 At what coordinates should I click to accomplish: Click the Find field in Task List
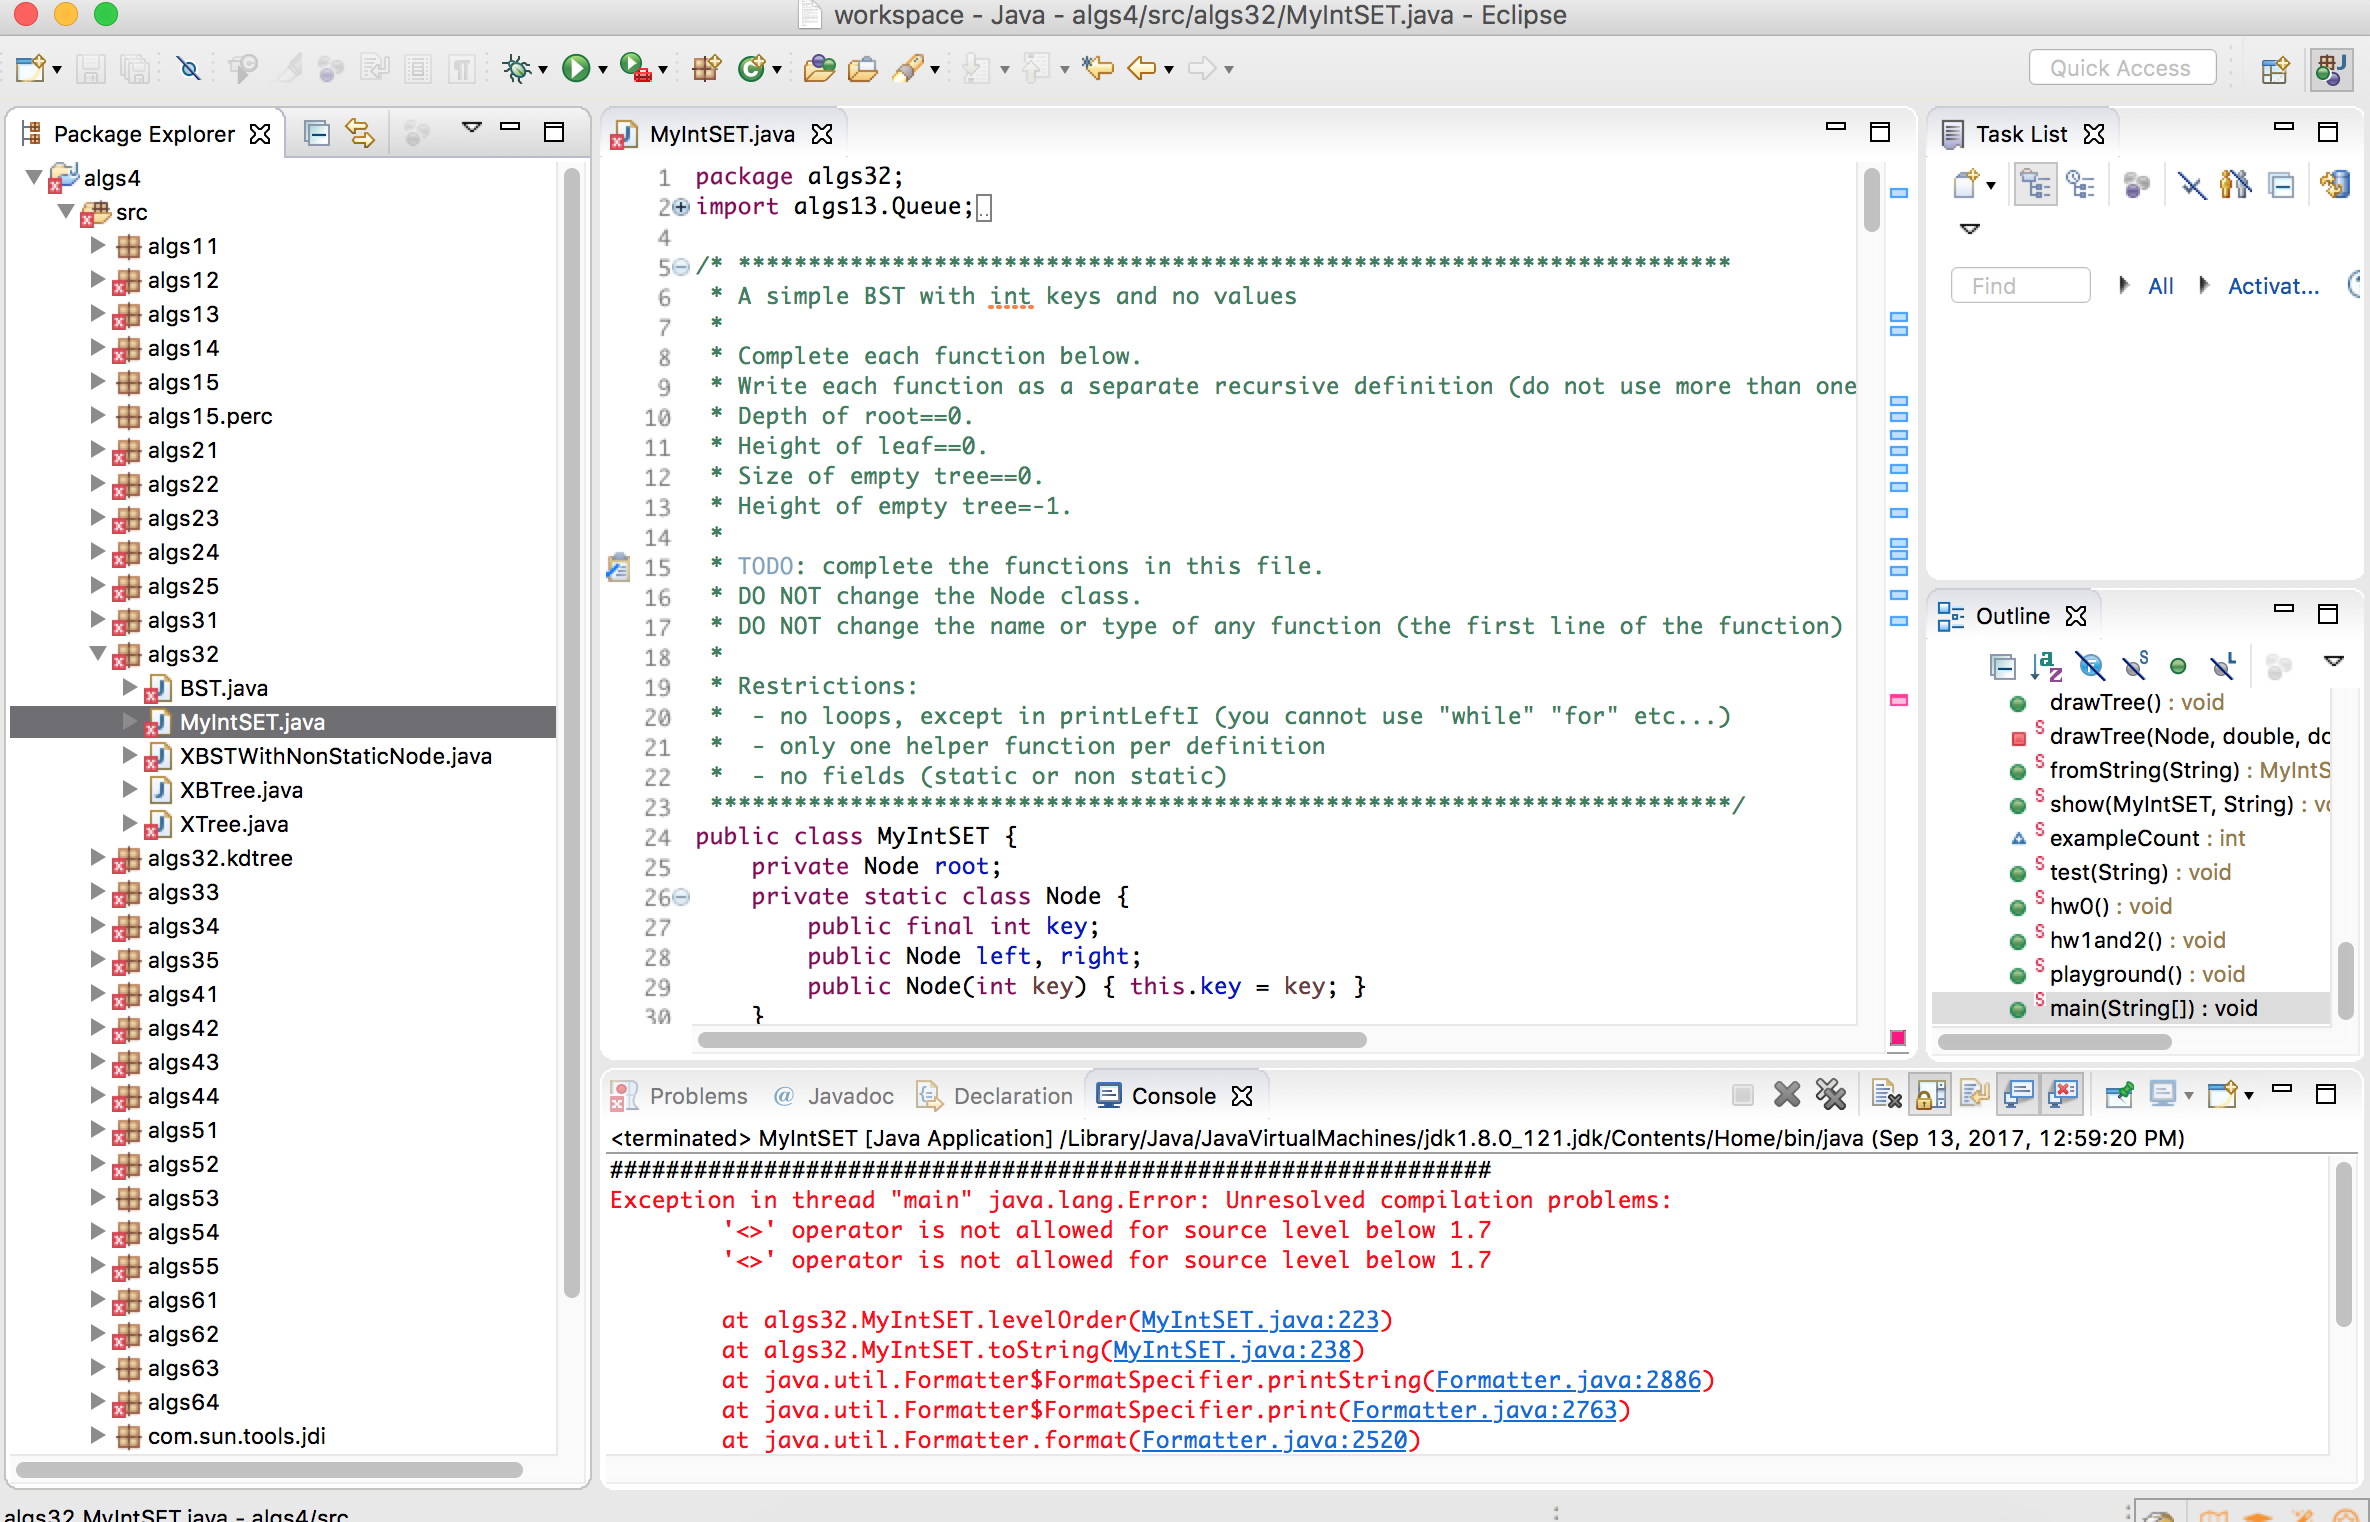[2019, 285]
